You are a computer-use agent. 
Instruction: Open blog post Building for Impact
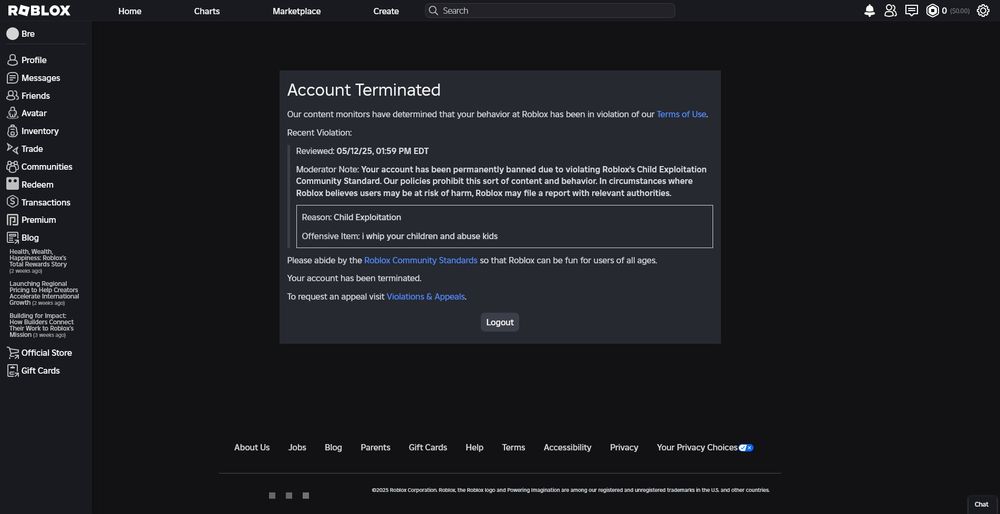[x=41, y=325]
